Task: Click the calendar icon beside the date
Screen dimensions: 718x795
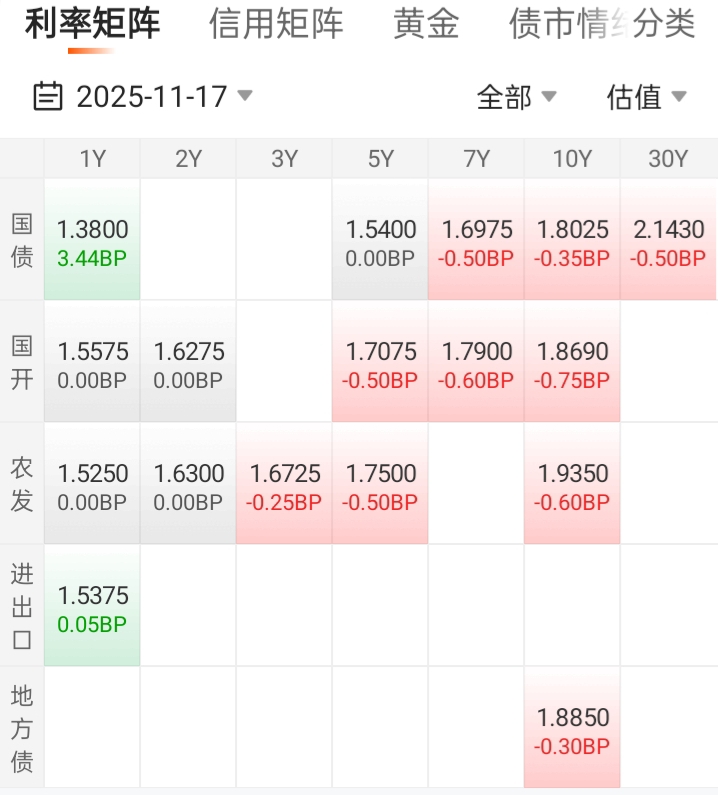Action: coord(48,96)
